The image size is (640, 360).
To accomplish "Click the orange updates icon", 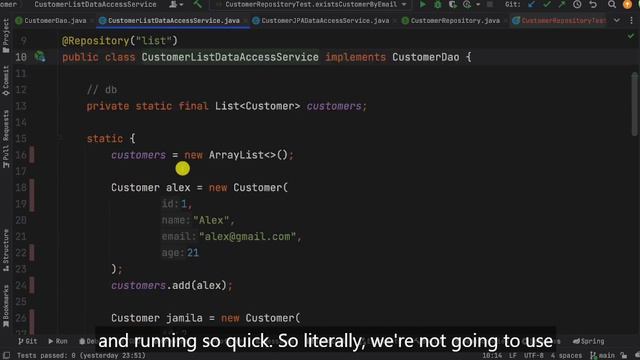I will [x=627, y=4].
